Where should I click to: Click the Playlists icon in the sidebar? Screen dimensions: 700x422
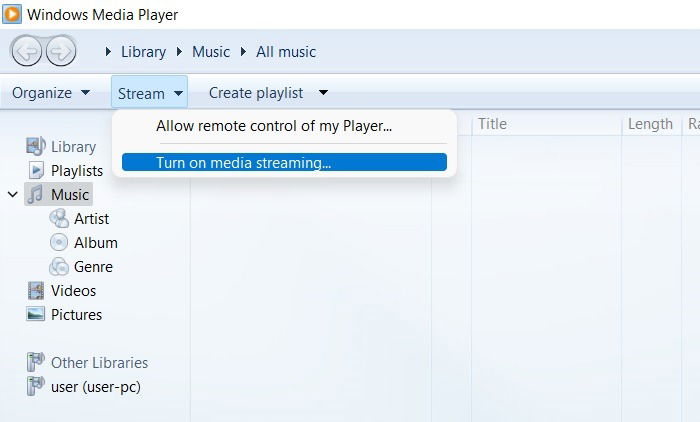tap(36, 170)
